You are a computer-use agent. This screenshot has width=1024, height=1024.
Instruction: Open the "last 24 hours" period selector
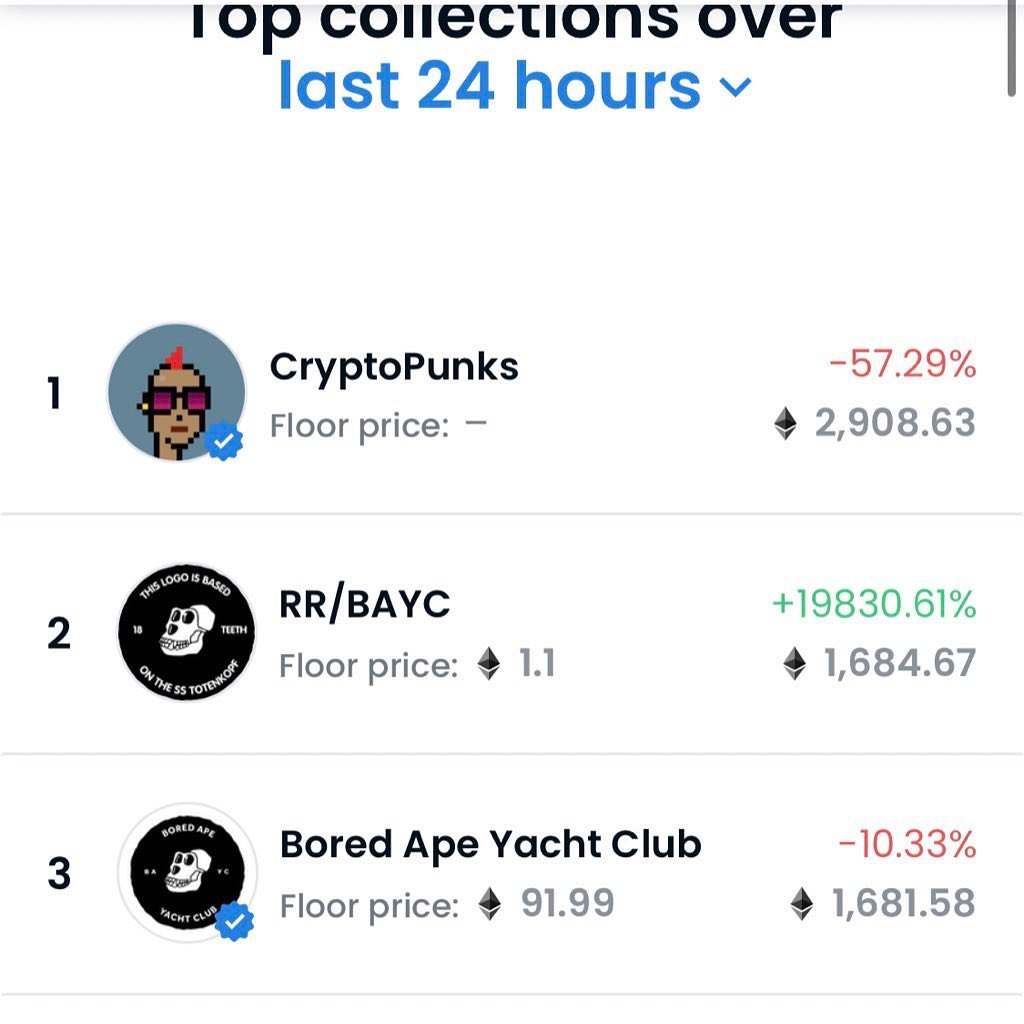(x=490, y=86)
